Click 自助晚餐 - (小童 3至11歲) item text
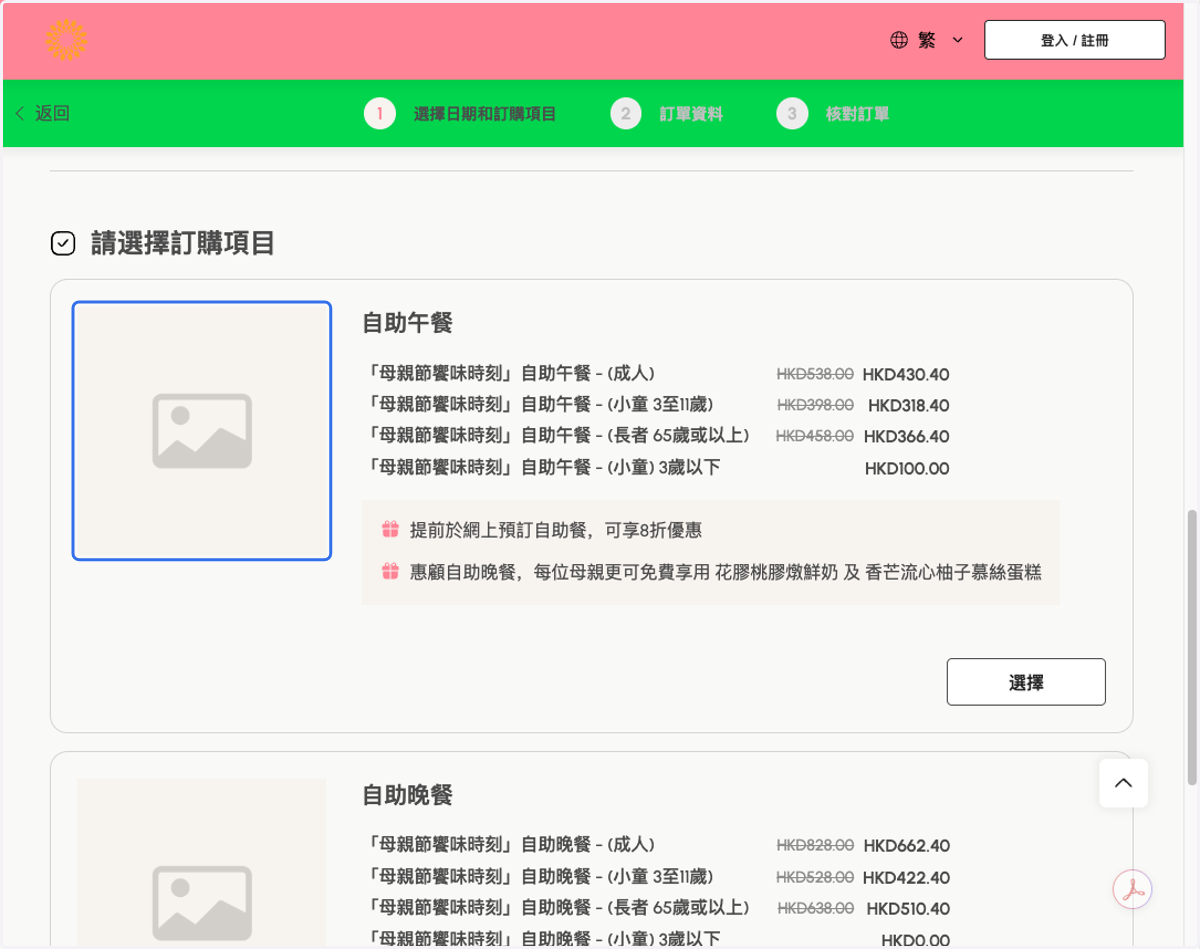Image resolution: width=1200 pixels, height=949 pixels. coord(540,876)
